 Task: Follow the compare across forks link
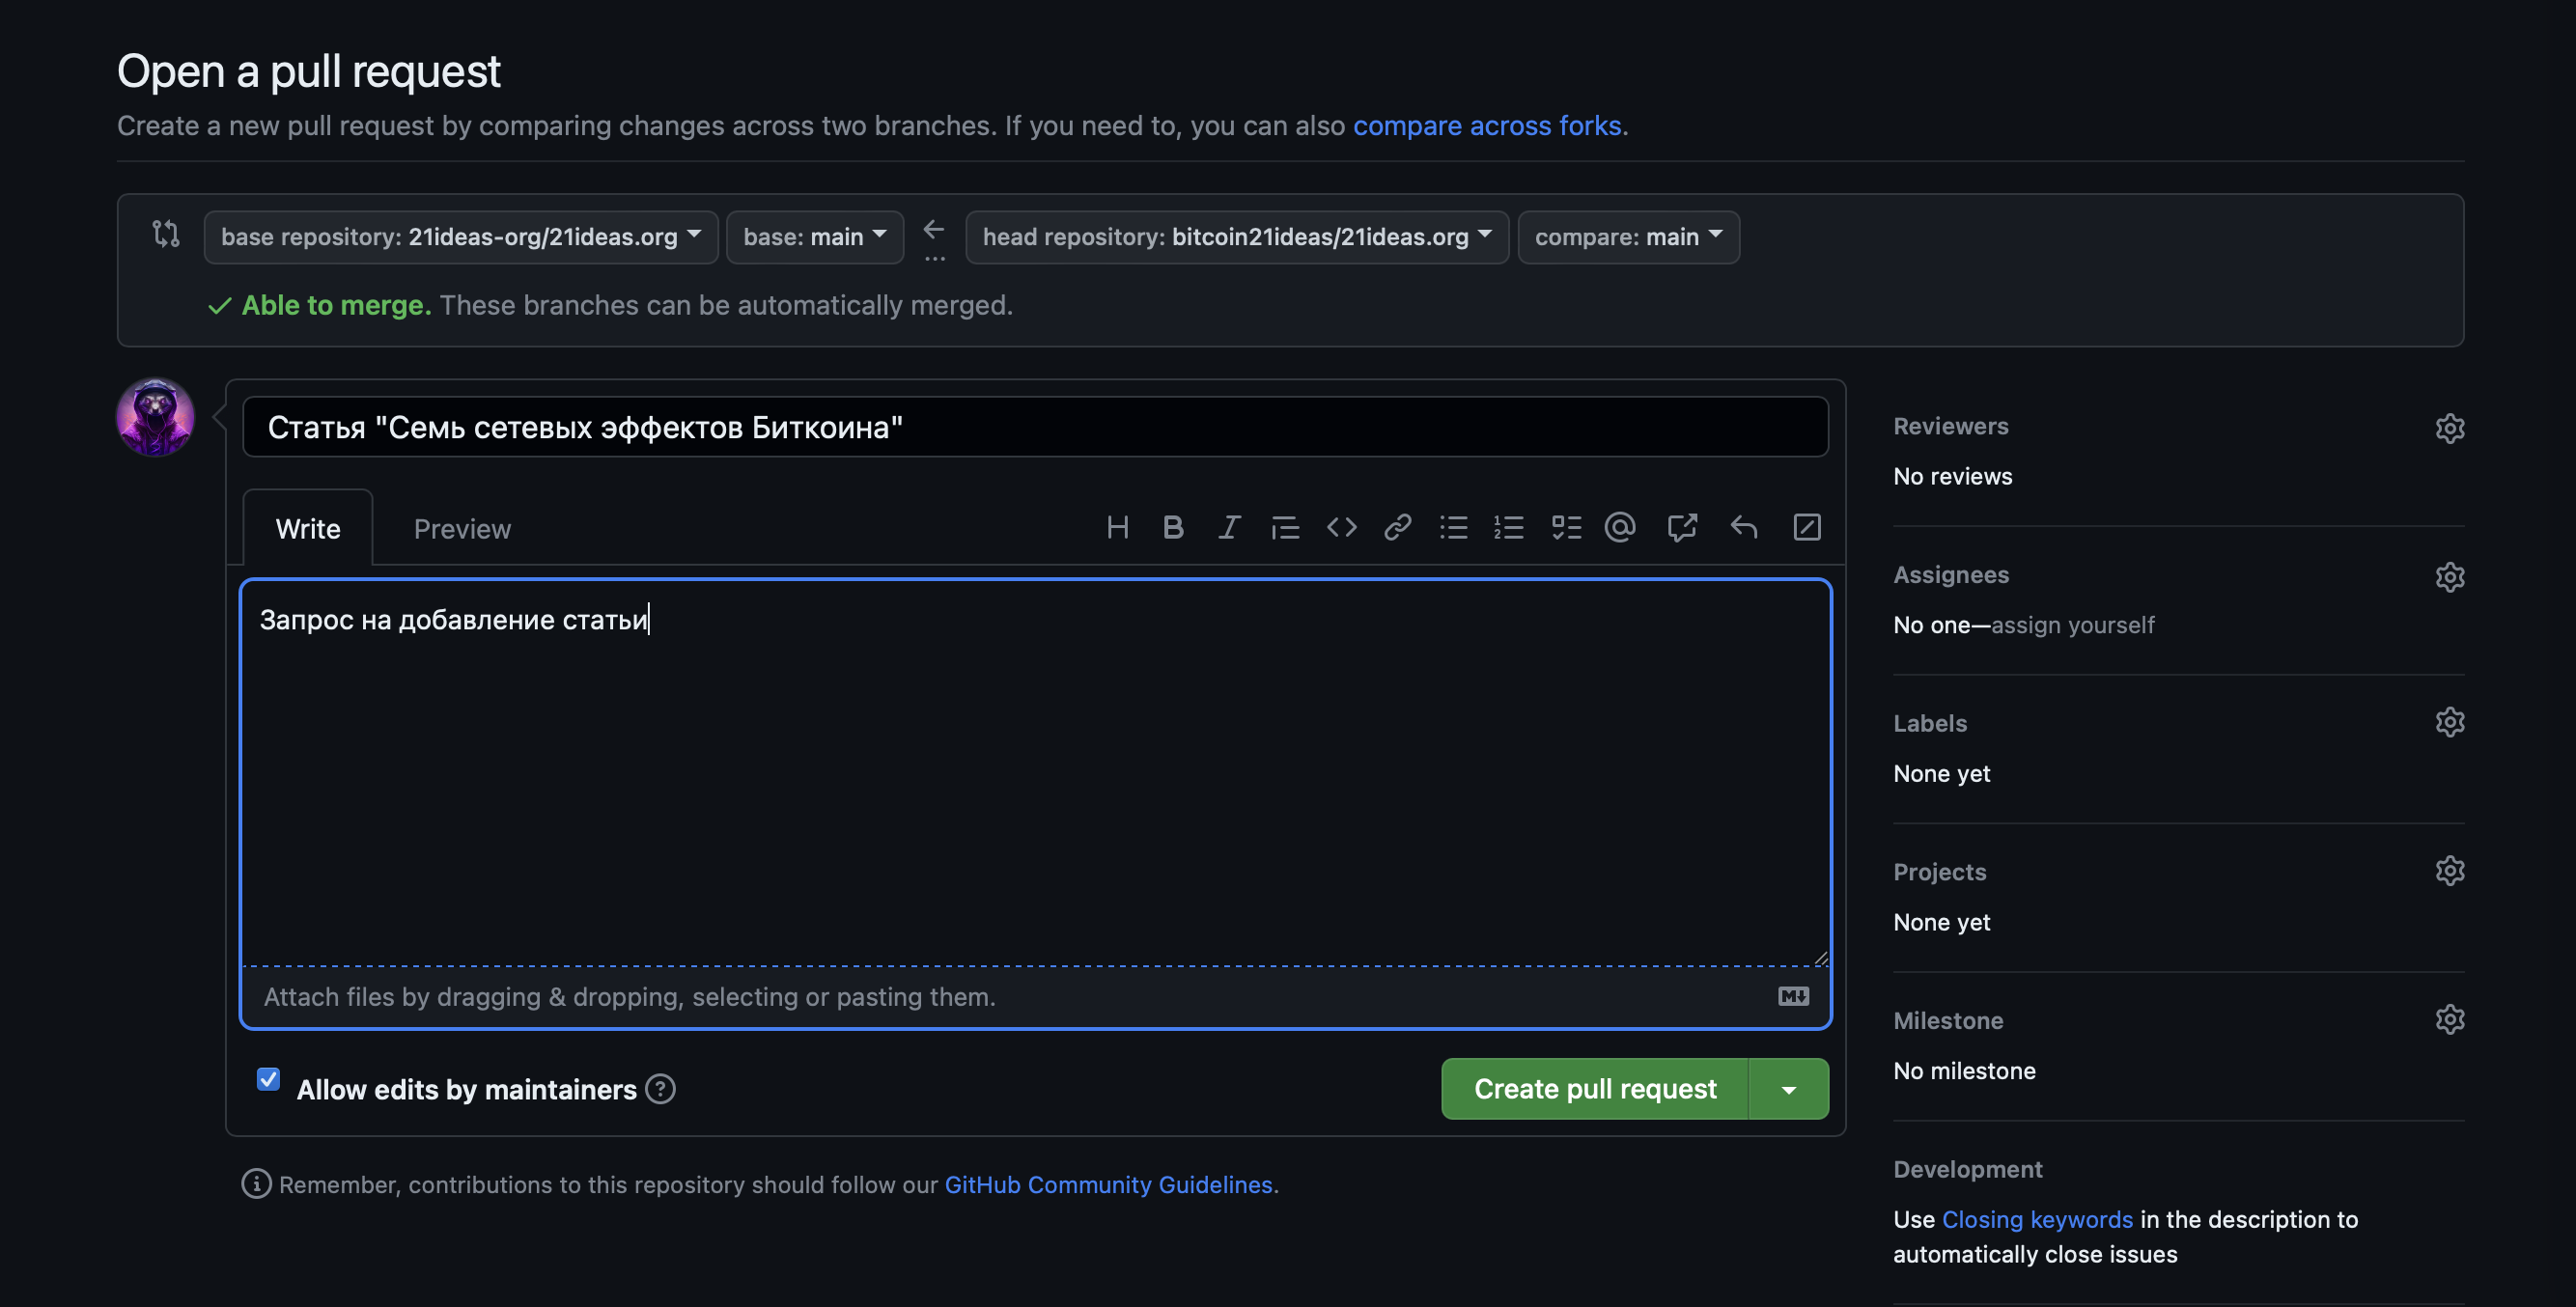[1486, 126]
